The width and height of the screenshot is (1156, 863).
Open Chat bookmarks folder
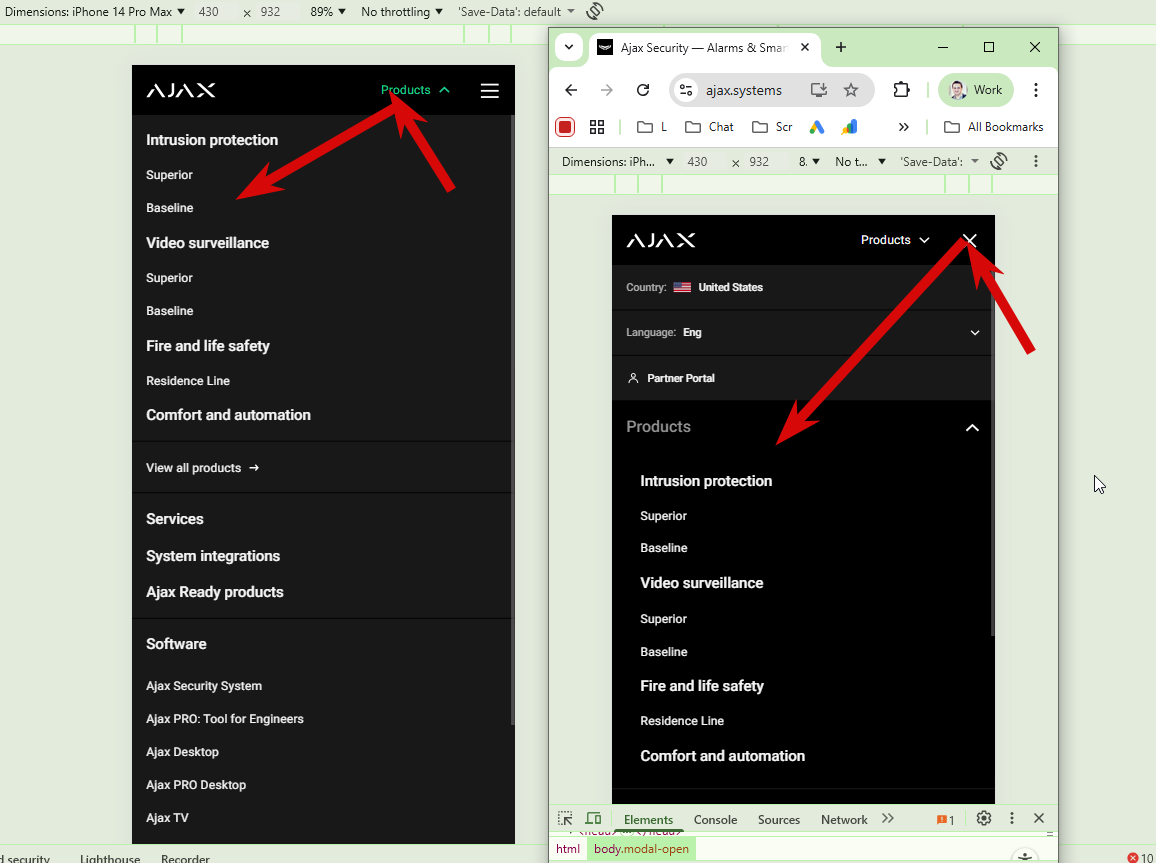click(708, 127)
